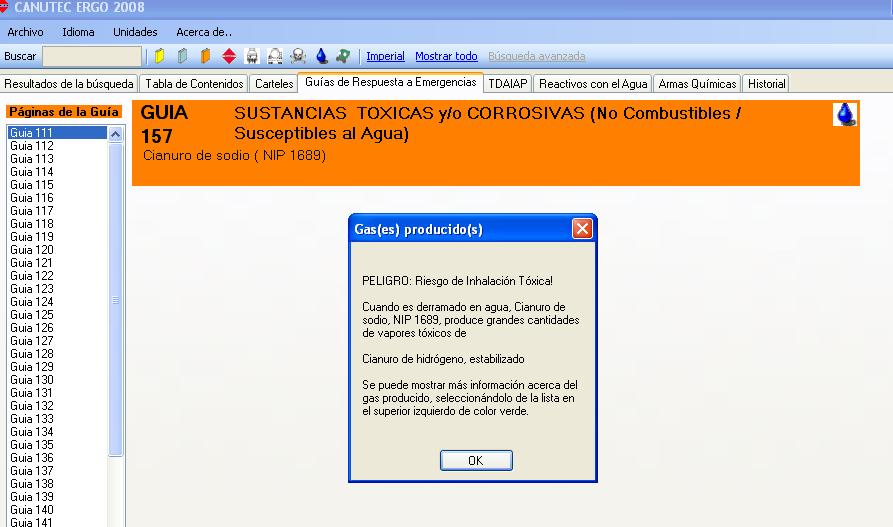The height and width of the screenshot is (527, 893).
Task: Switch to Tabla de Contenidos tab
Action: pos(194,84)
